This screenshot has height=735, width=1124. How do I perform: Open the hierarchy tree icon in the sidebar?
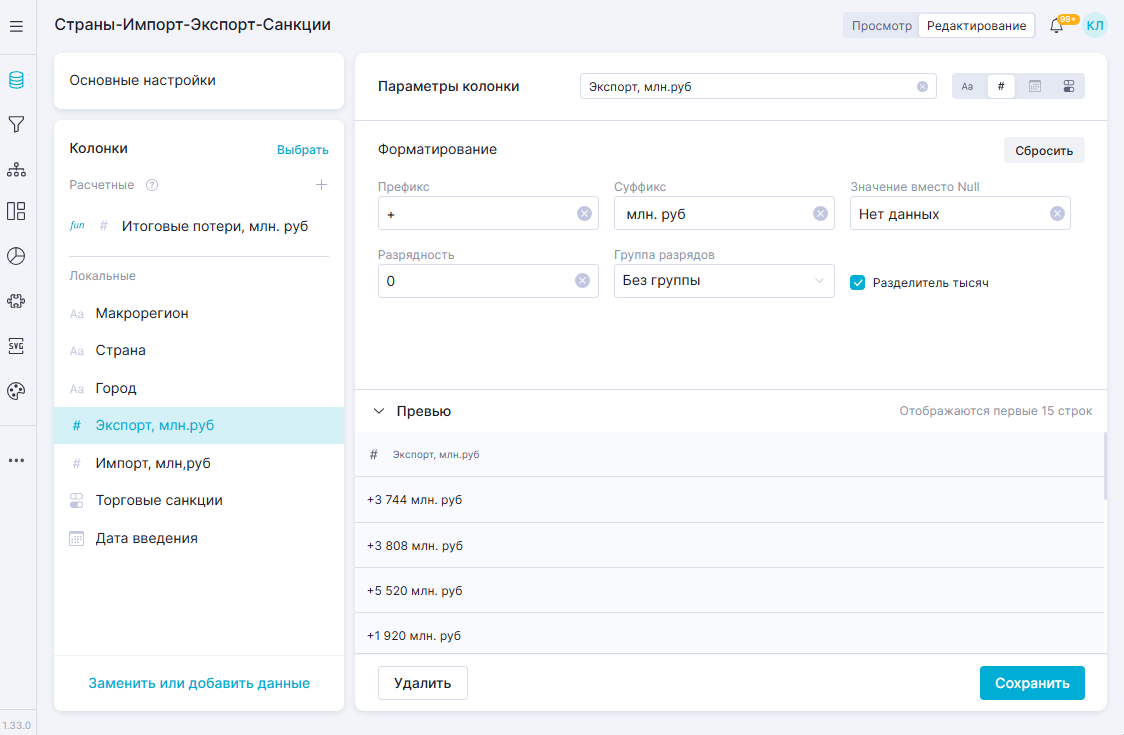[x=16, y=169]
